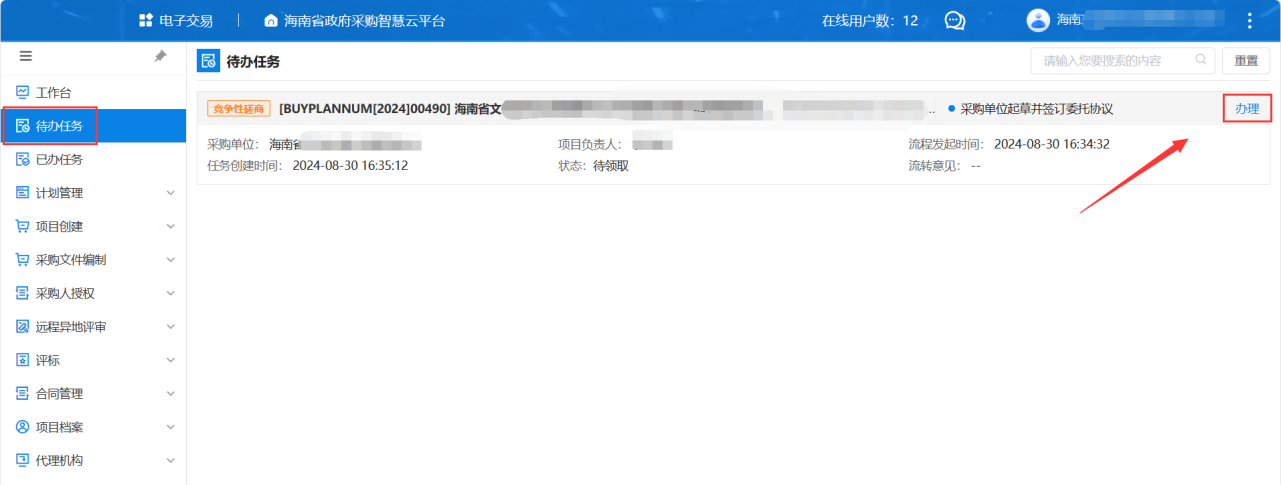Click 流程发起时间 value 2024-08-30 16:34:32
The width and height of the screenshot is (1281, 485).
pyautogui.click(x=1052, y=144)
